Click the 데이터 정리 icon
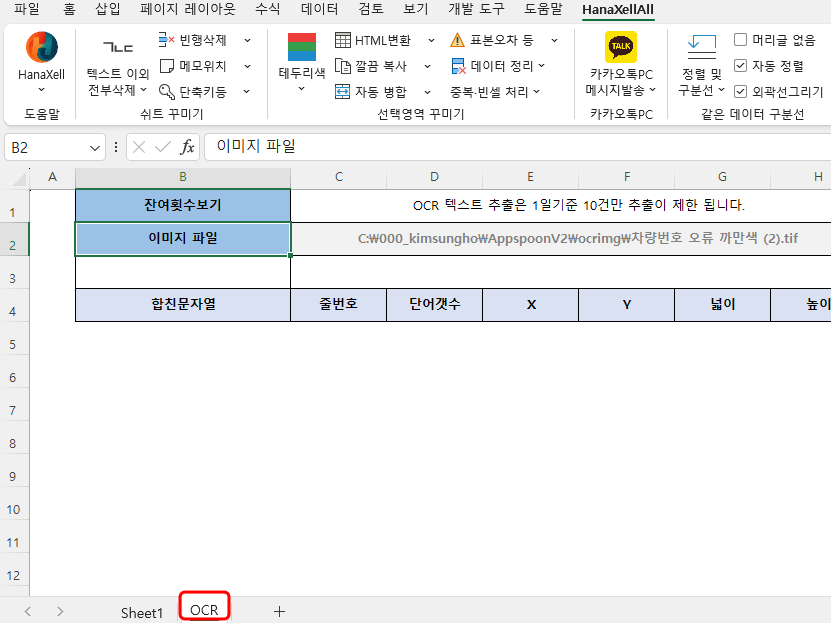 [458, 66]
